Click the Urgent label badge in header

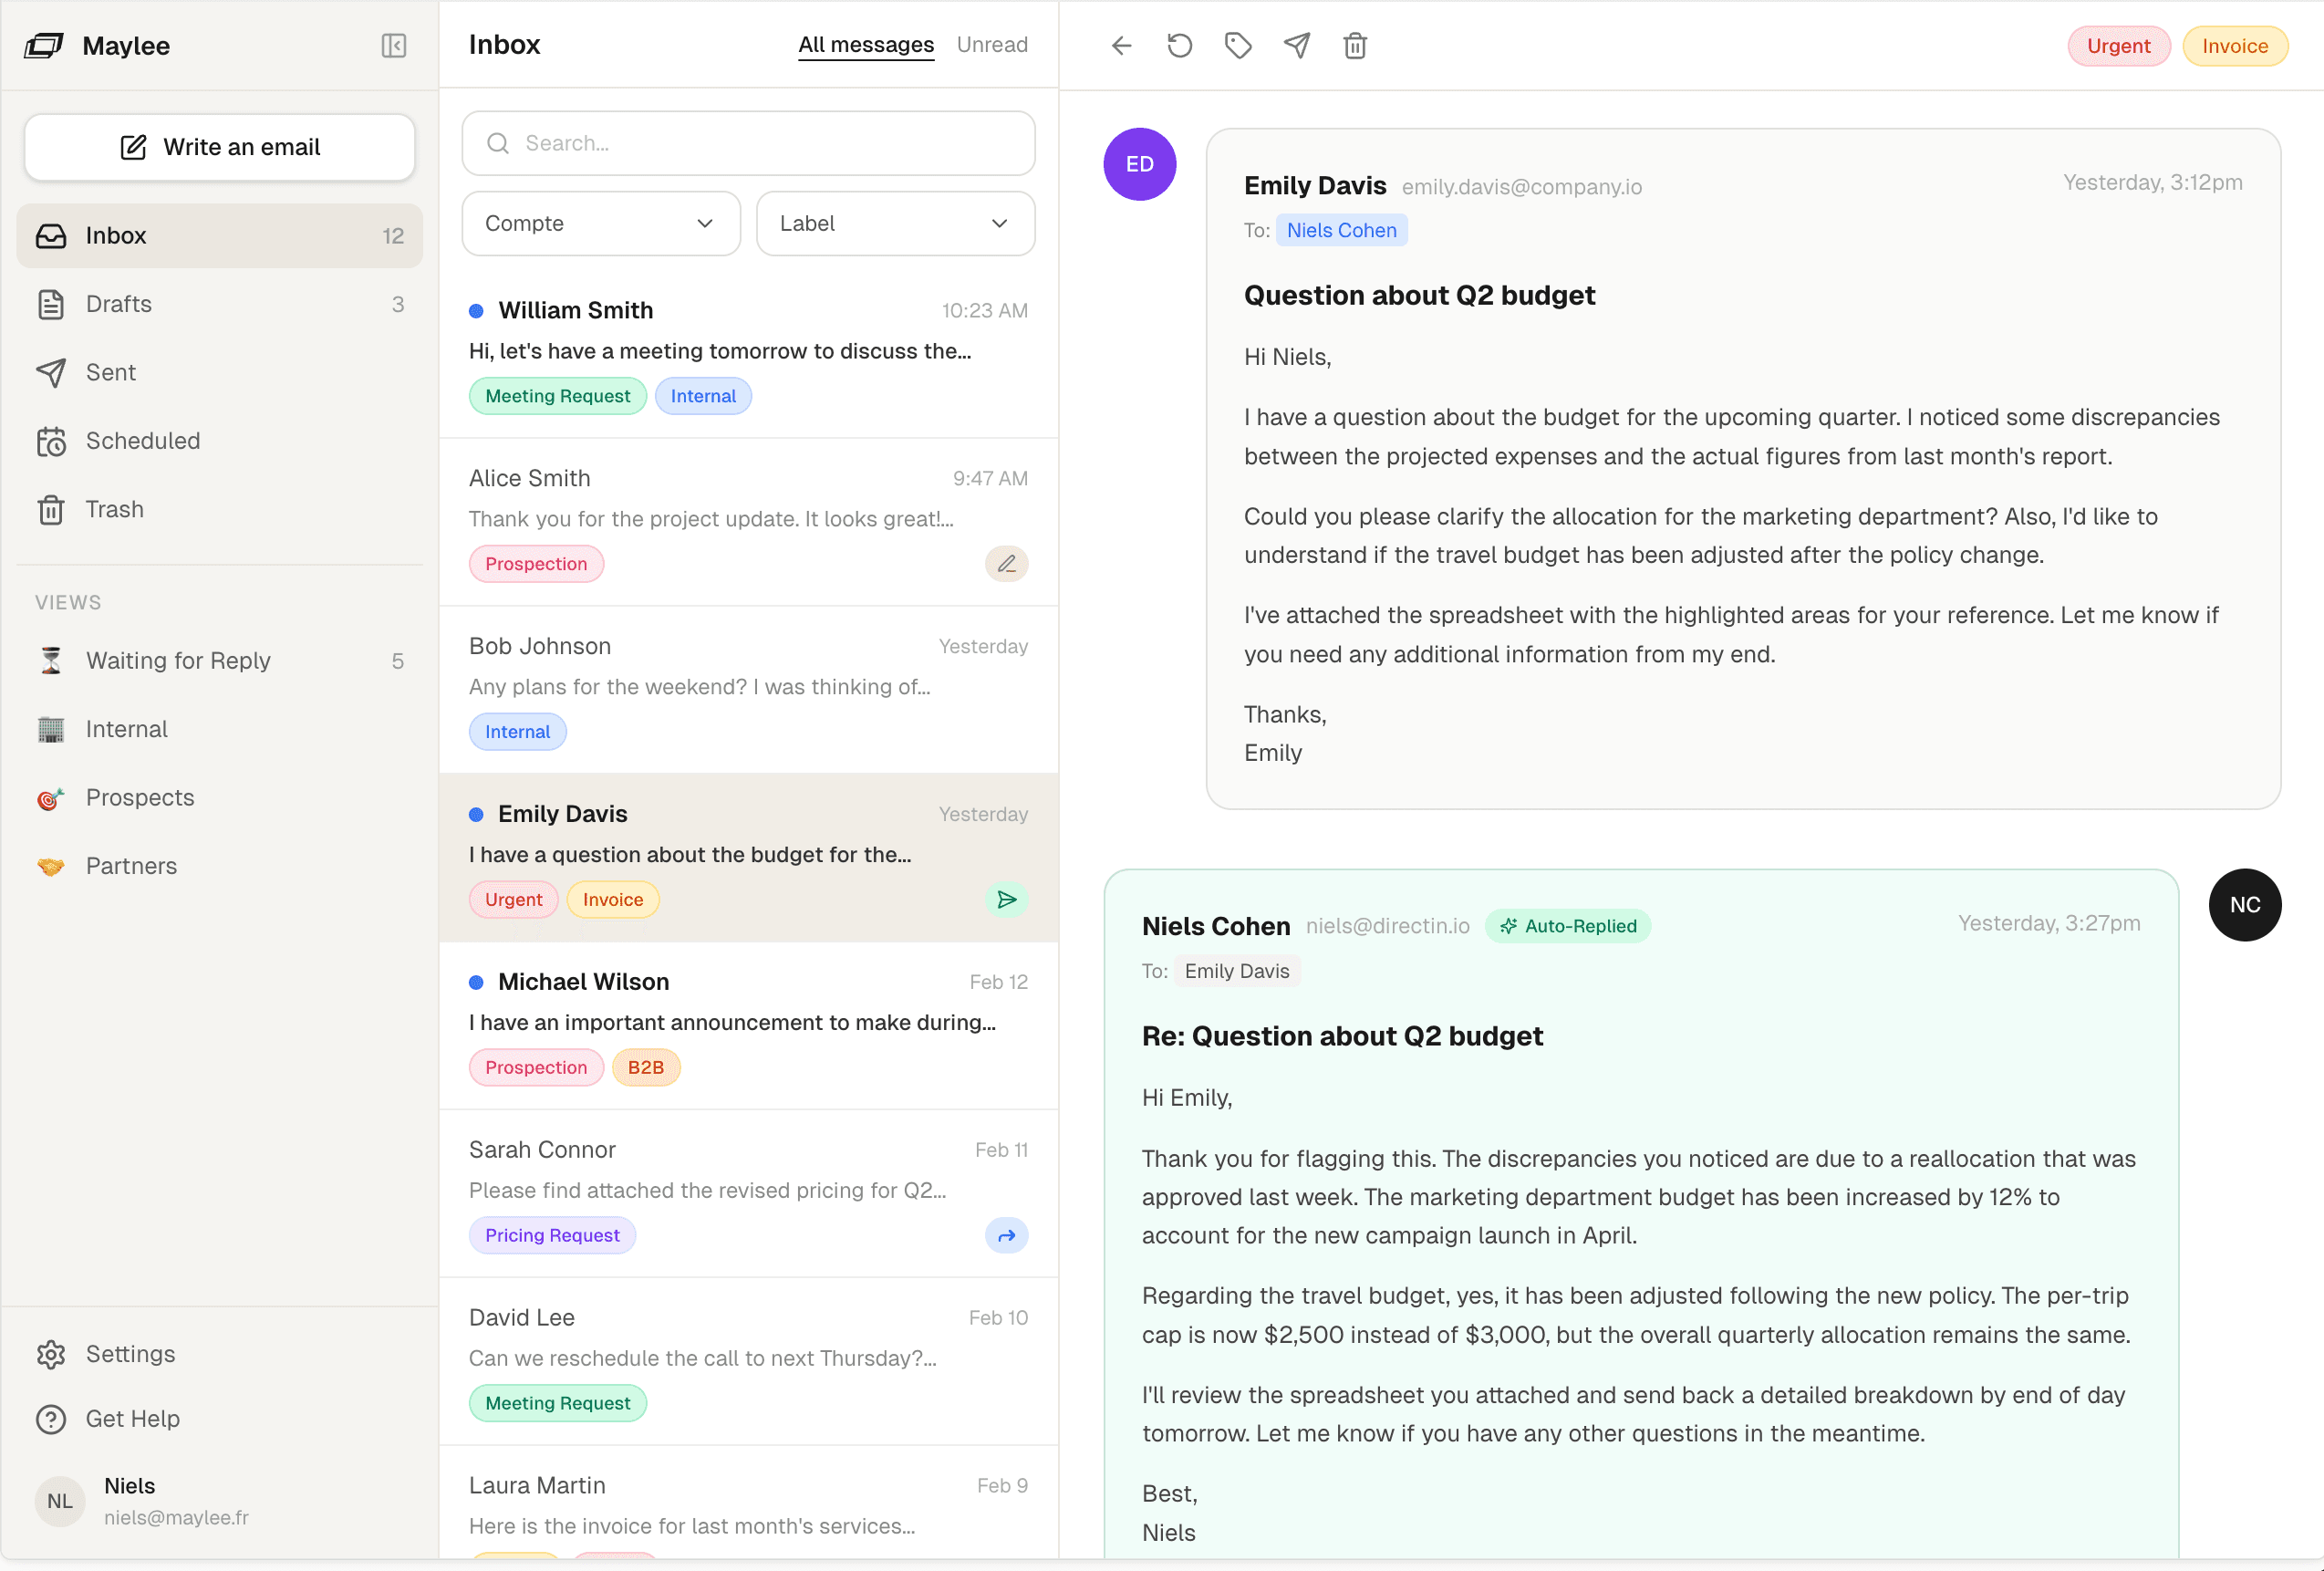2117,46
